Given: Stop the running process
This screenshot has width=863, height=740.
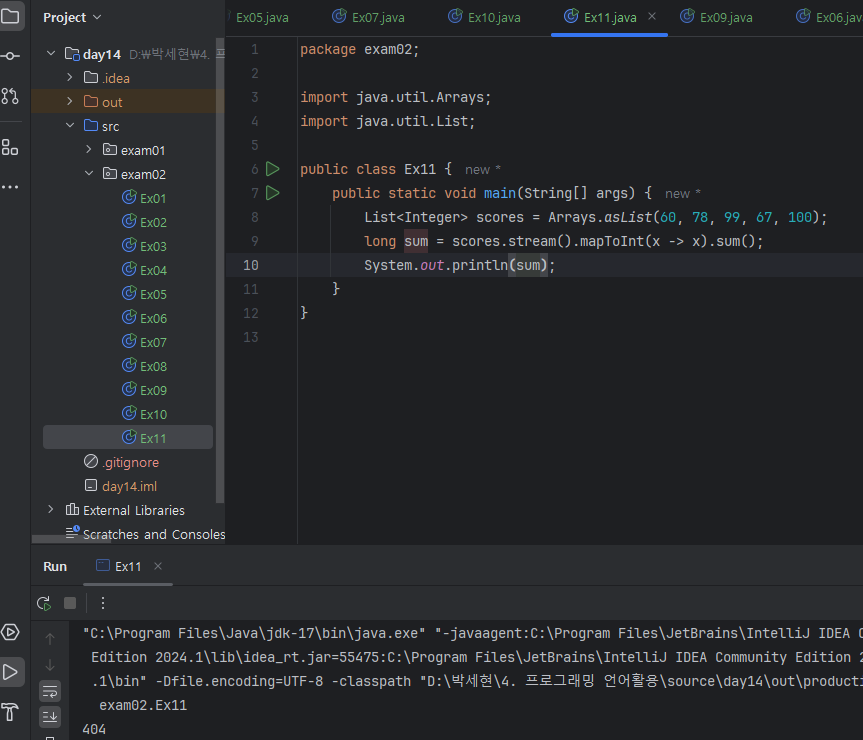Looking at the screenshot, I should [x=70, y=603].
